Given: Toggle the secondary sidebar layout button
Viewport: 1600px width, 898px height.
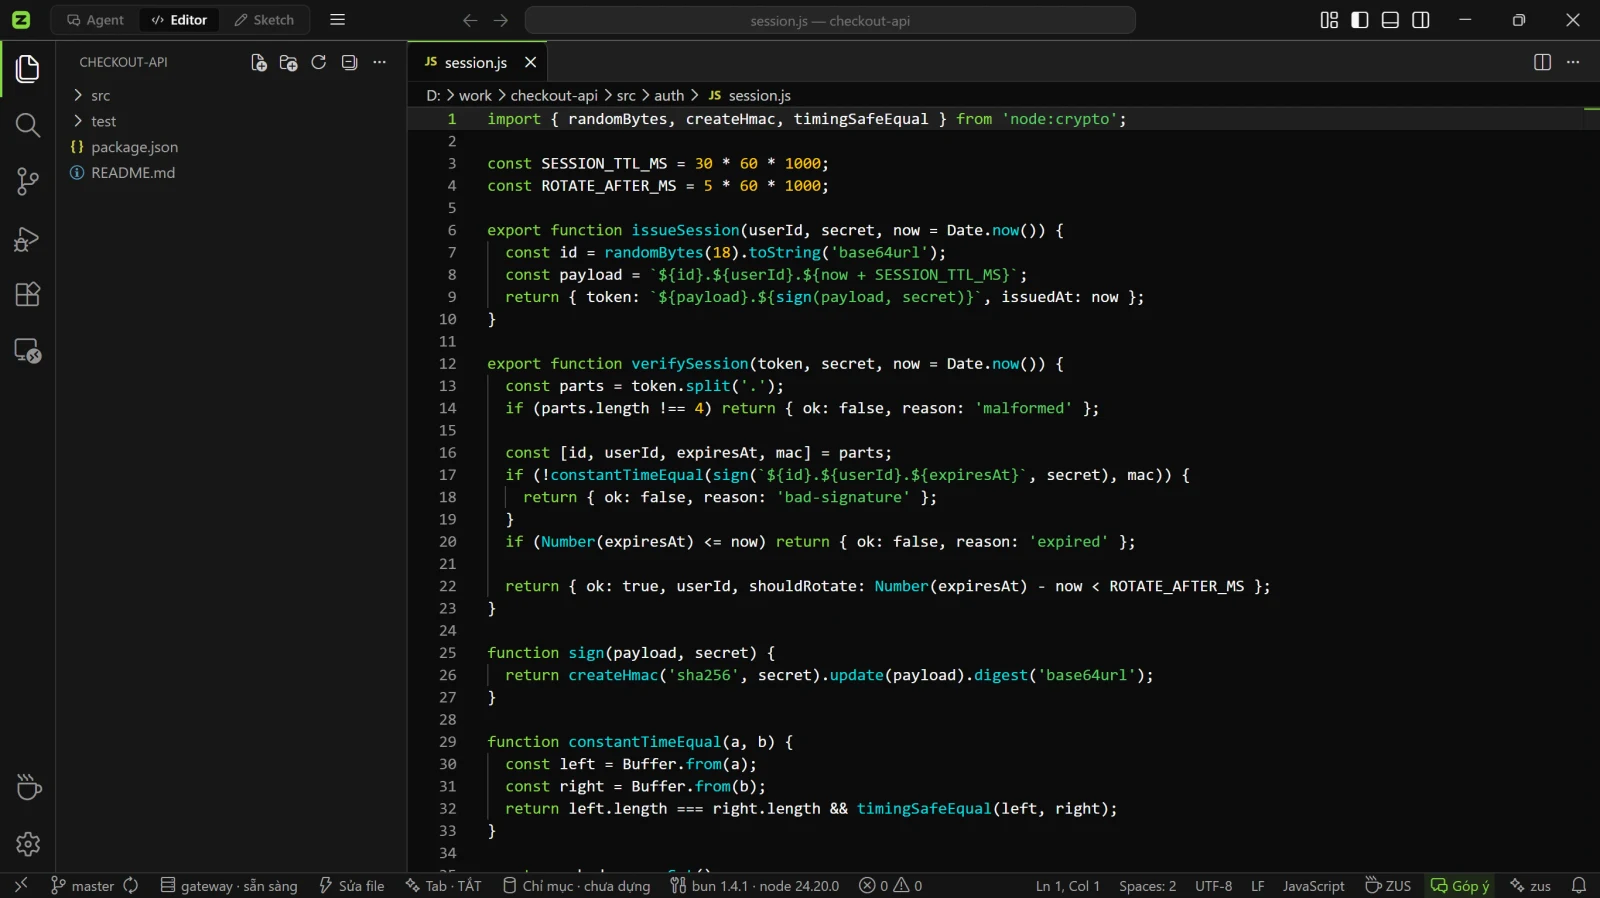Looking at the screenshot, I should tap(1421, 20).
